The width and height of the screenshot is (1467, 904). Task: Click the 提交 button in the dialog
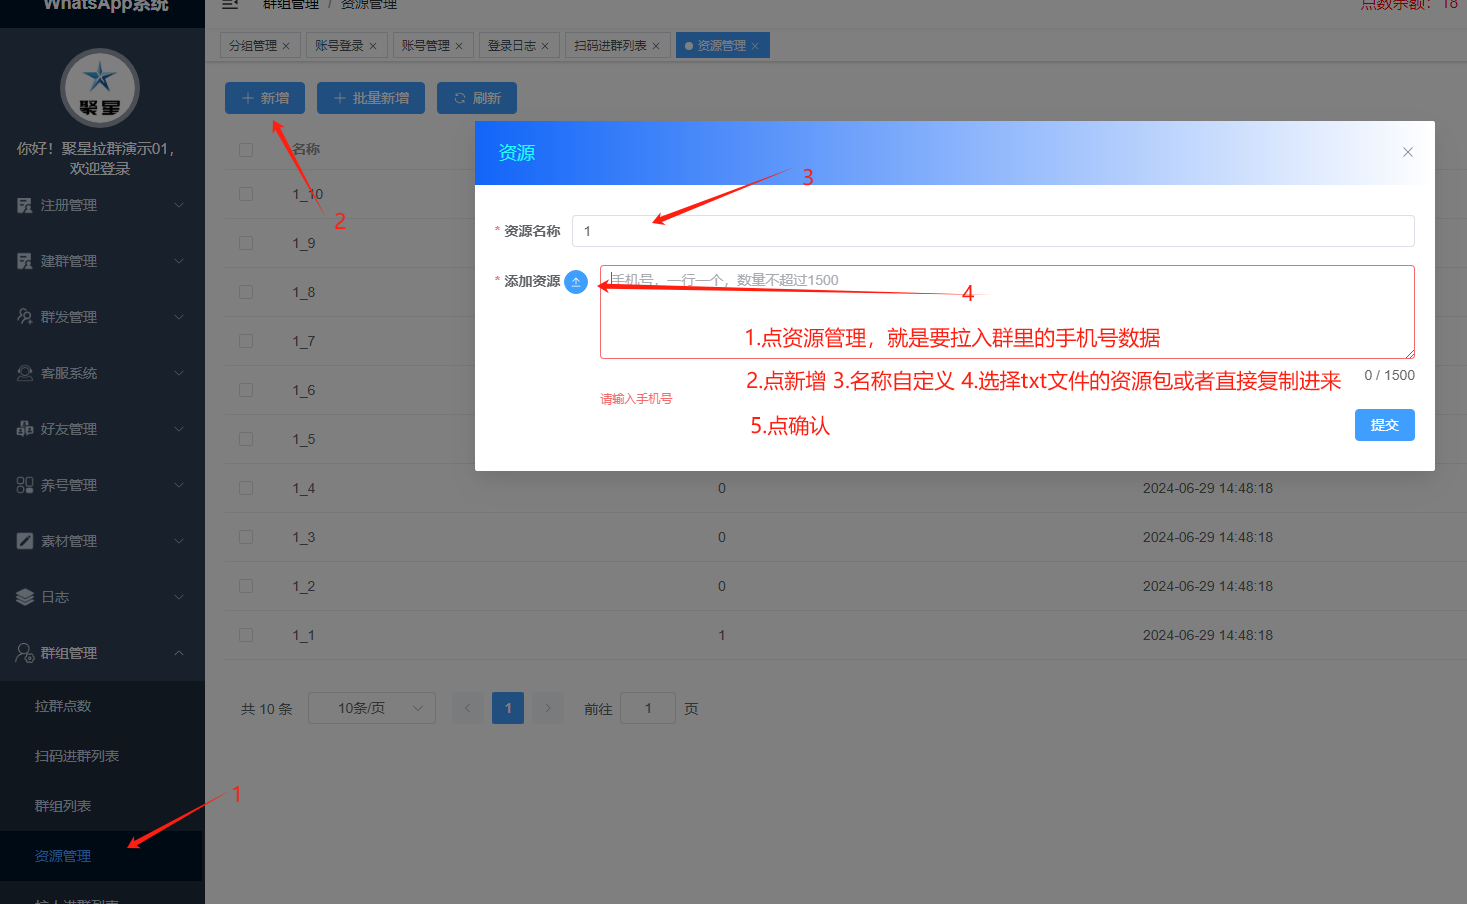[1384, 425]
